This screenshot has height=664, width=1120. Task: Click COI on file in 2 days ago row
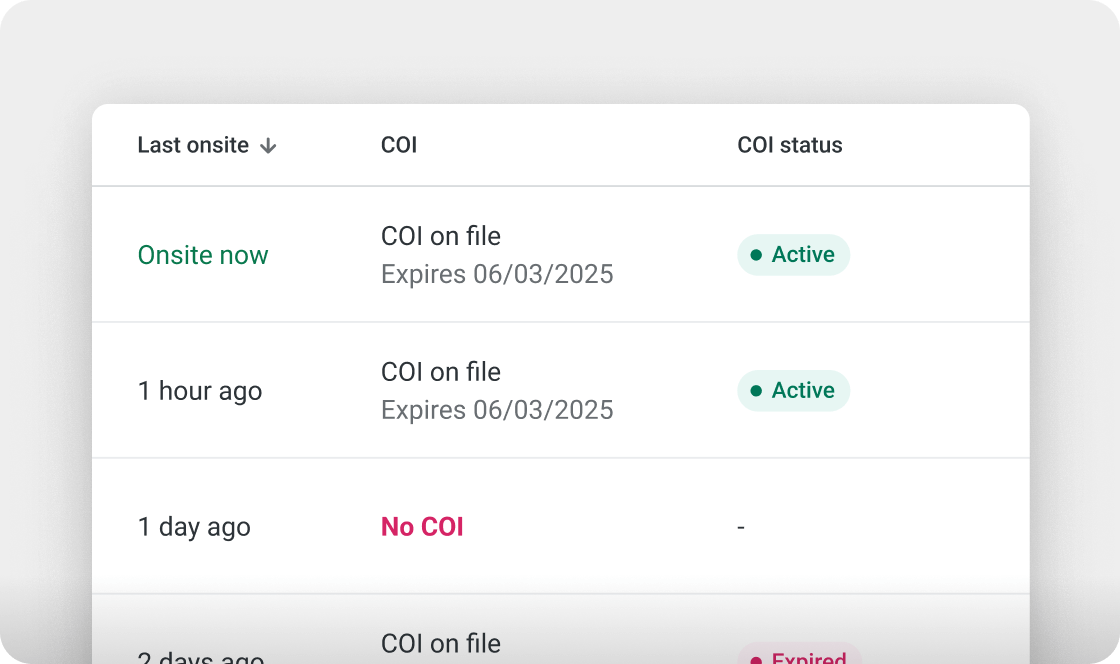pyautogui.click(x=441, y=644)
